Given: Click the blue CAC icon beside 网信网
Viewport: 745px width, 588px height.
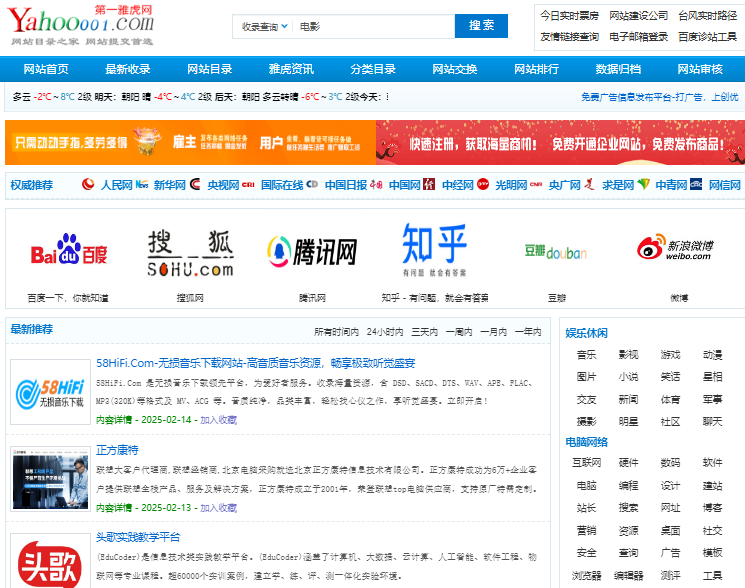Looking at the screenshot, I should pos(696,184).
